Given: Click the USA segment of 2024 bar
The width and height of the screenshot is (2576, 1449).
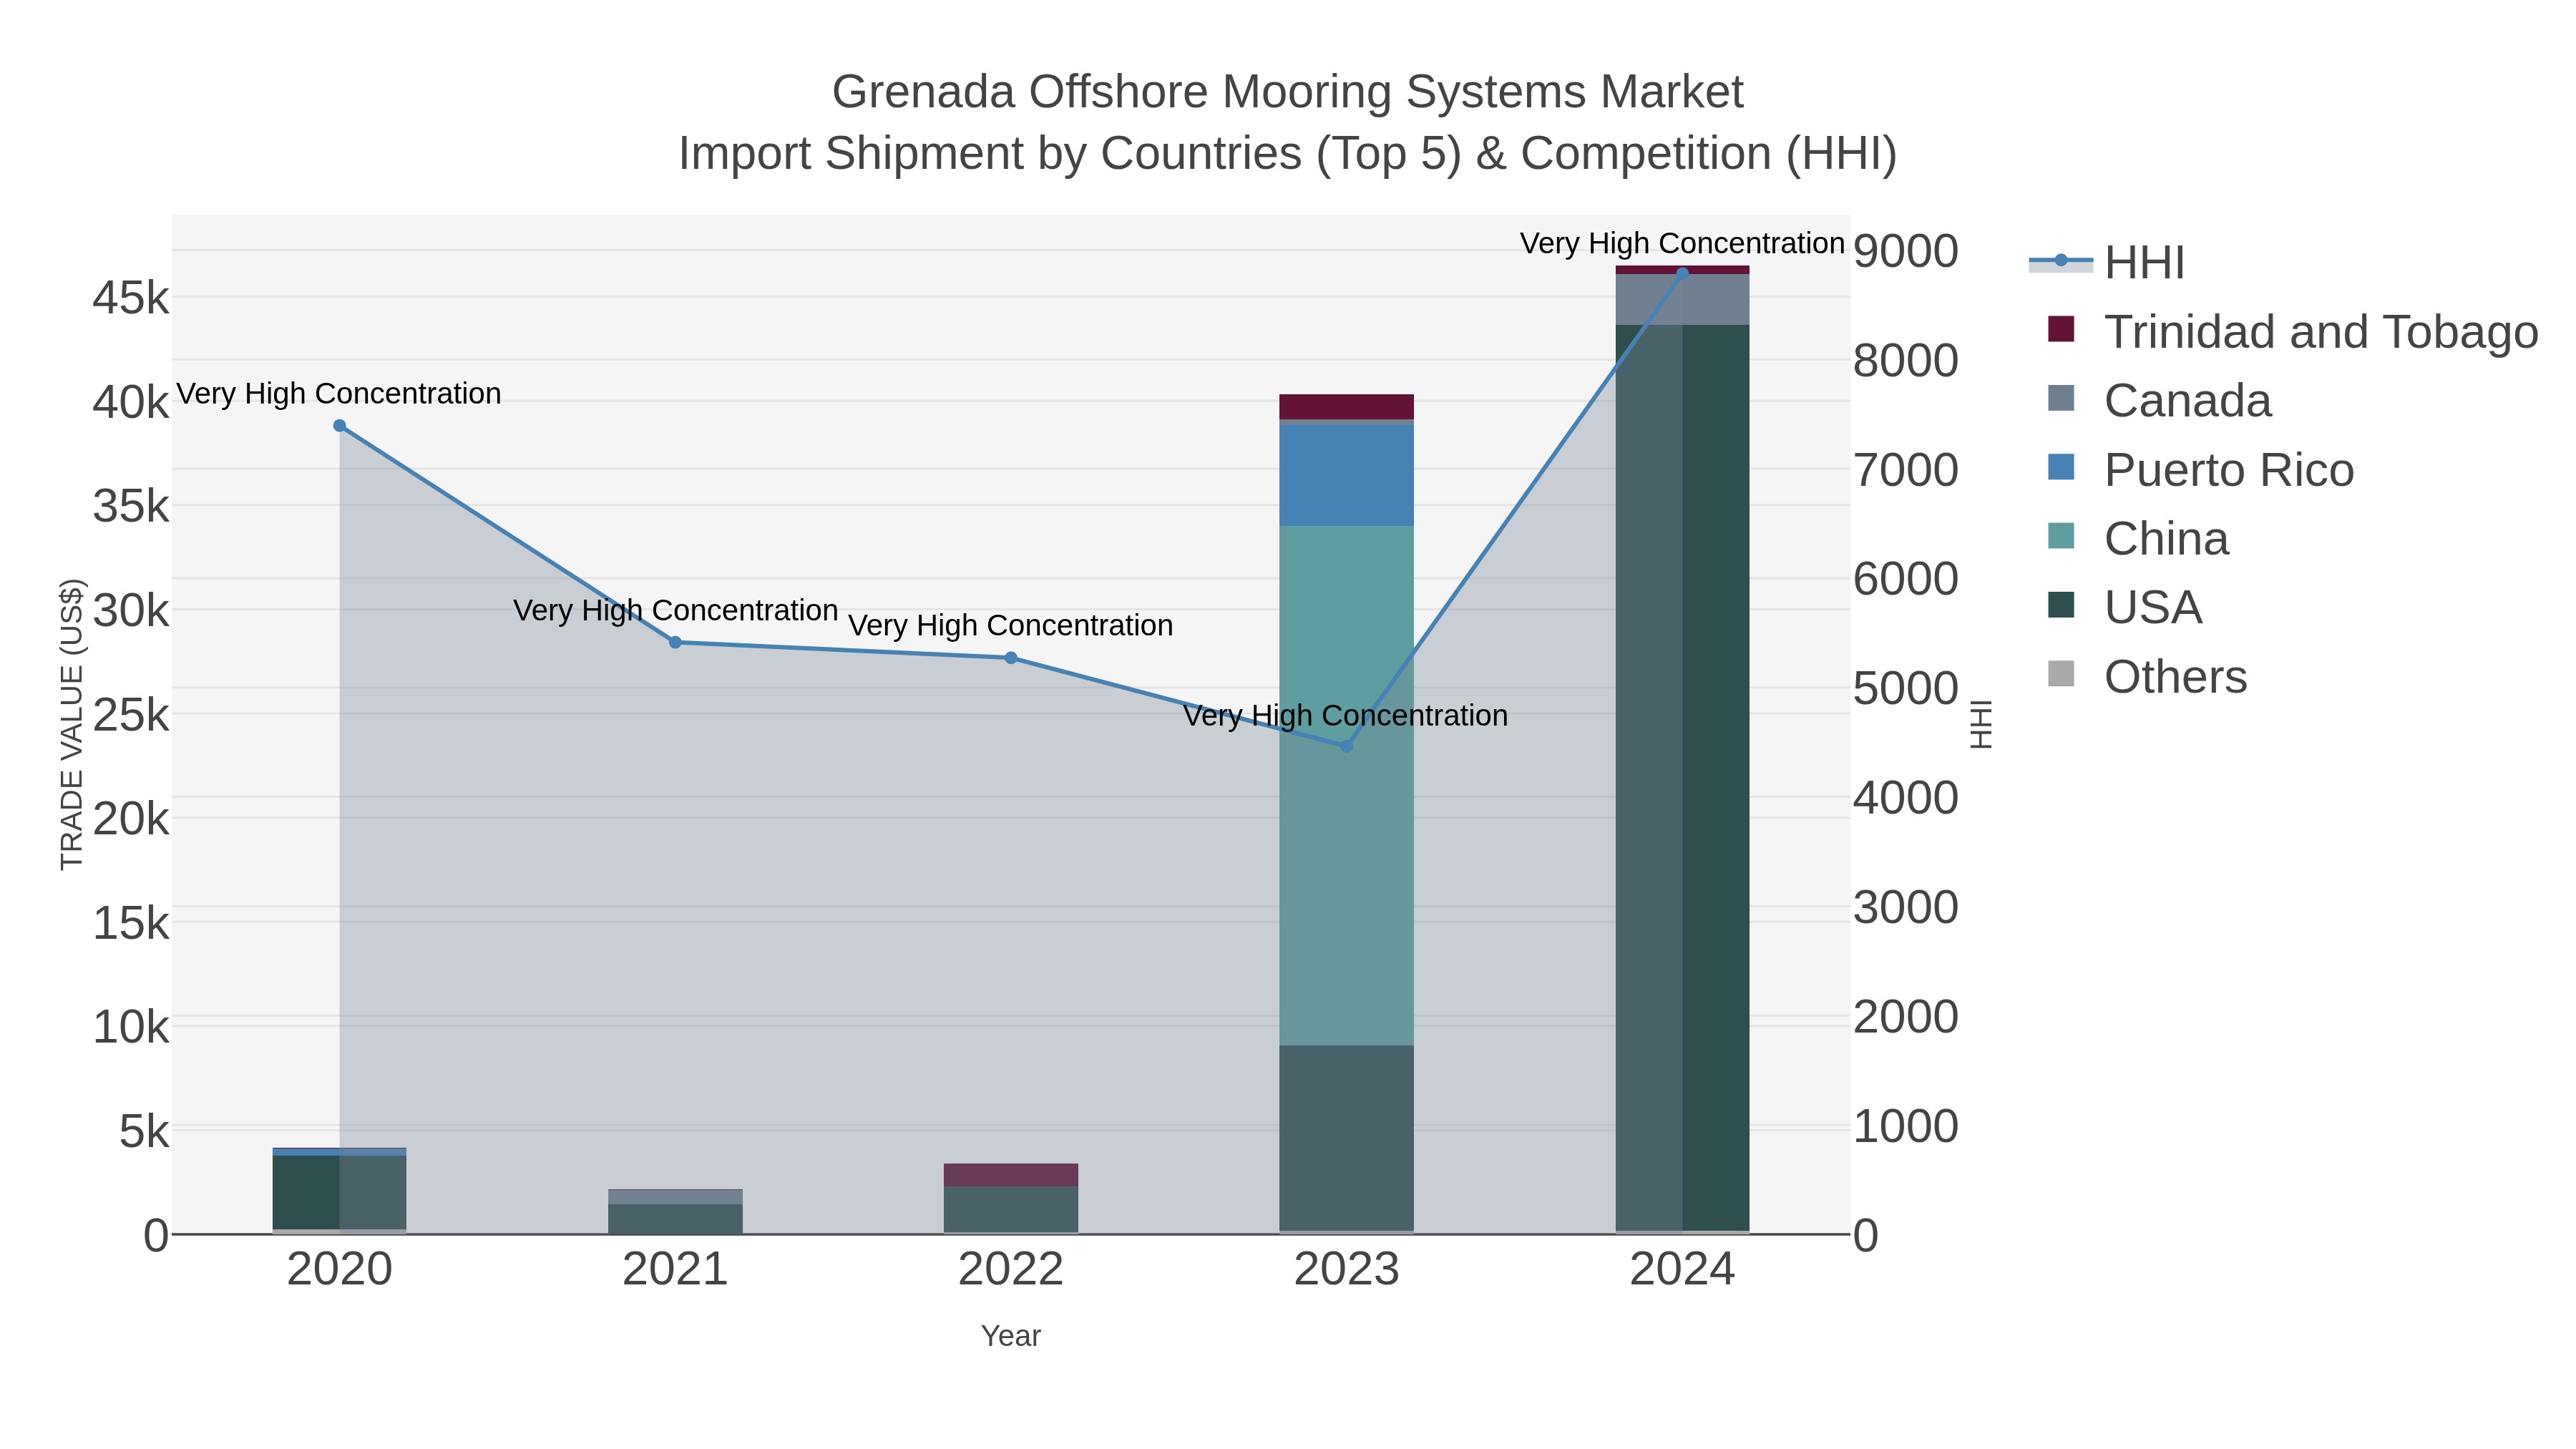Looking at the screenshot, I should point(1682,778).
